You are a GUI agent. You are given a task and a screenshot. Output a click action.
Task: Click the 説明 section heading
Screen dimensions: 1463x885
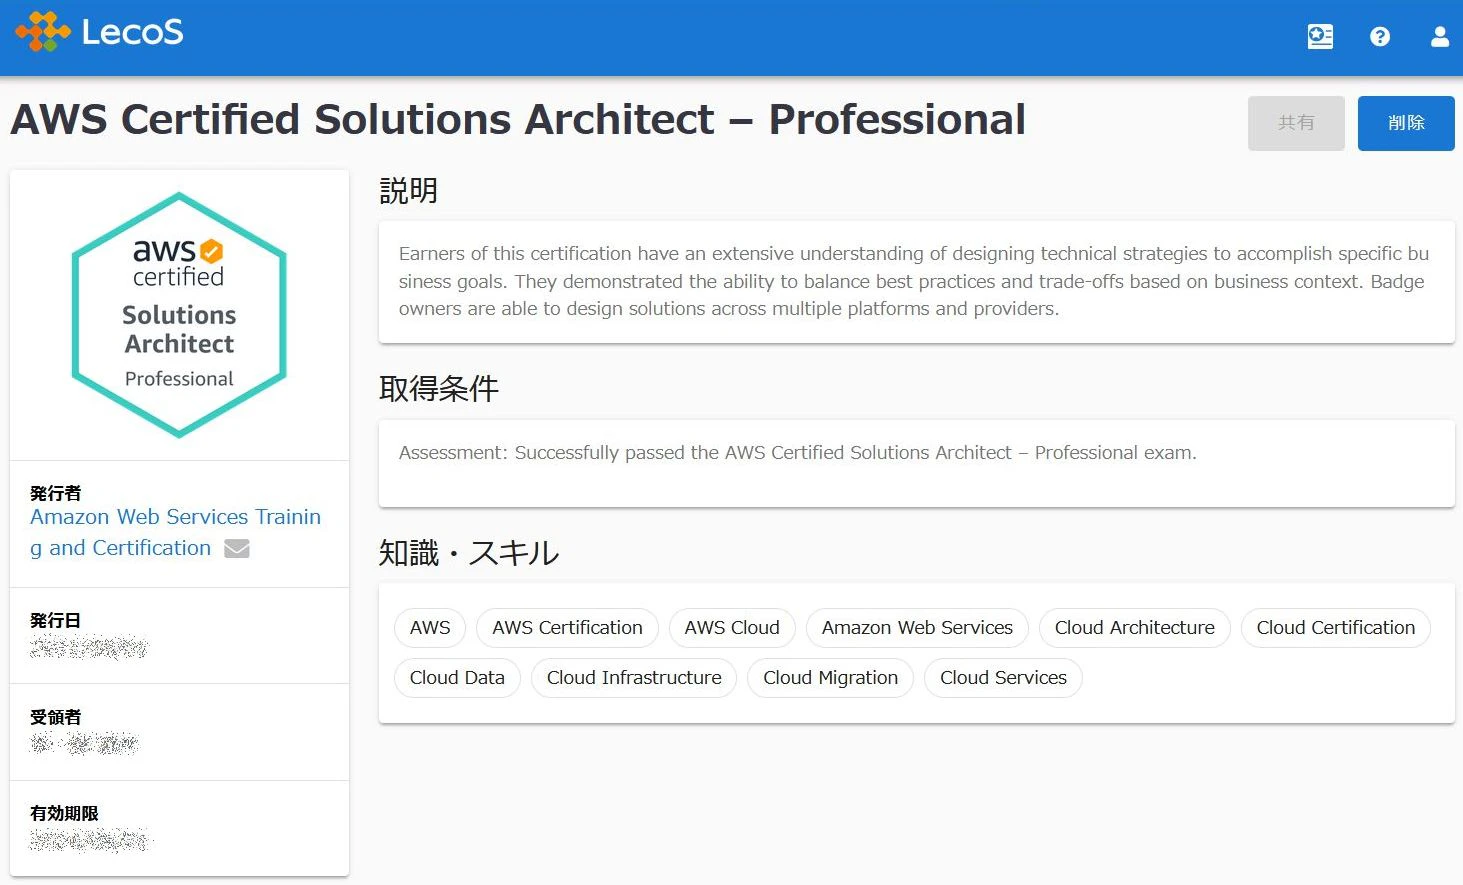(x=408, y=191)
